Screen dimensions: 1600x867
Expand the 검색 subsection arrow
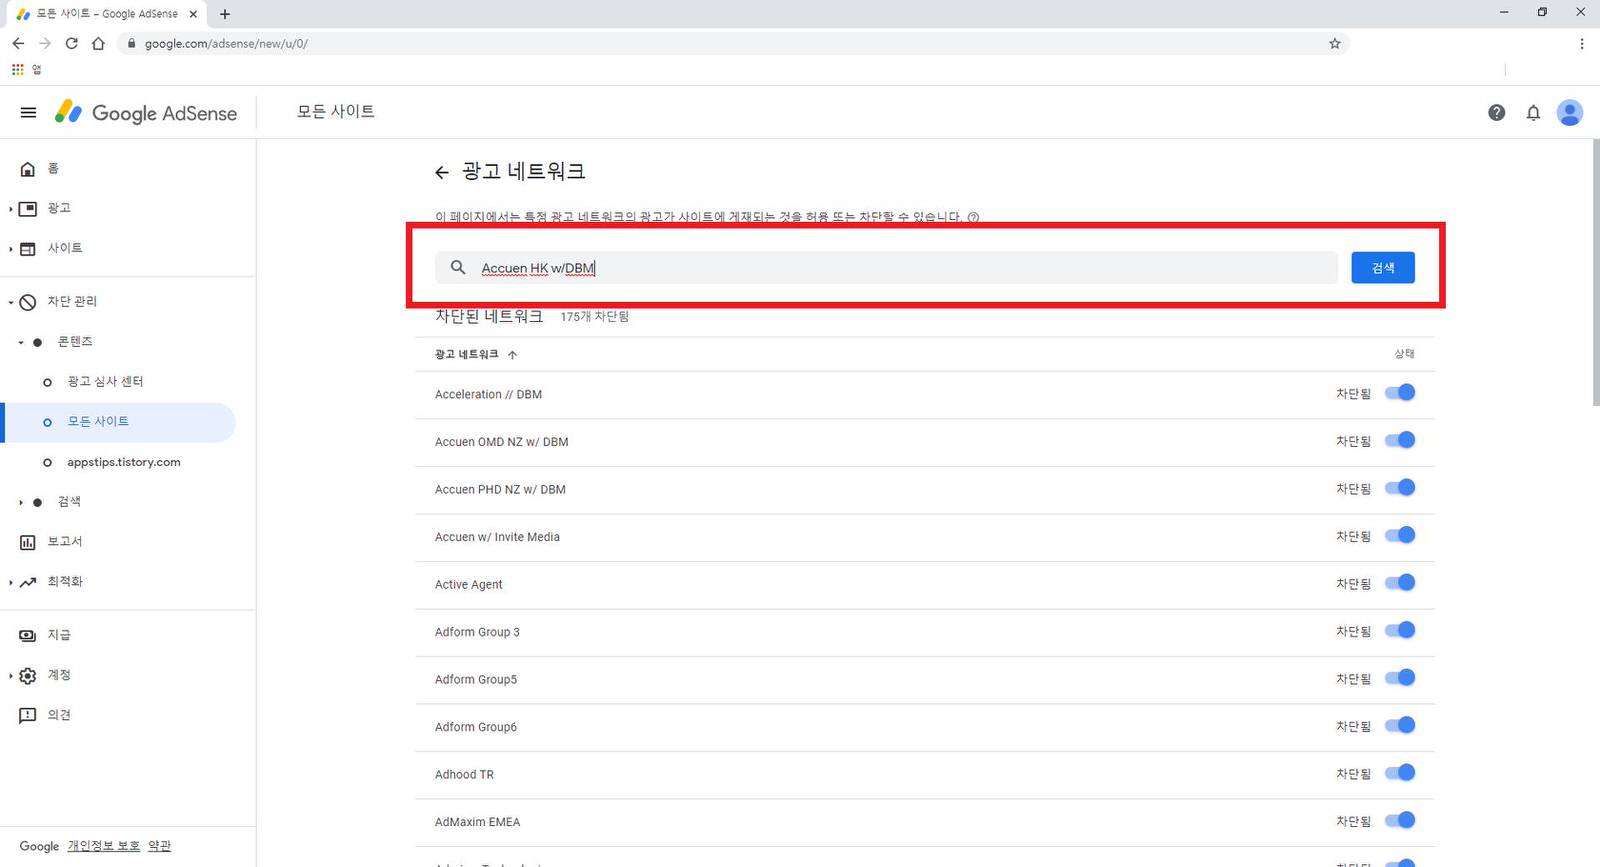pyautogui.click(x=20, y=502)
